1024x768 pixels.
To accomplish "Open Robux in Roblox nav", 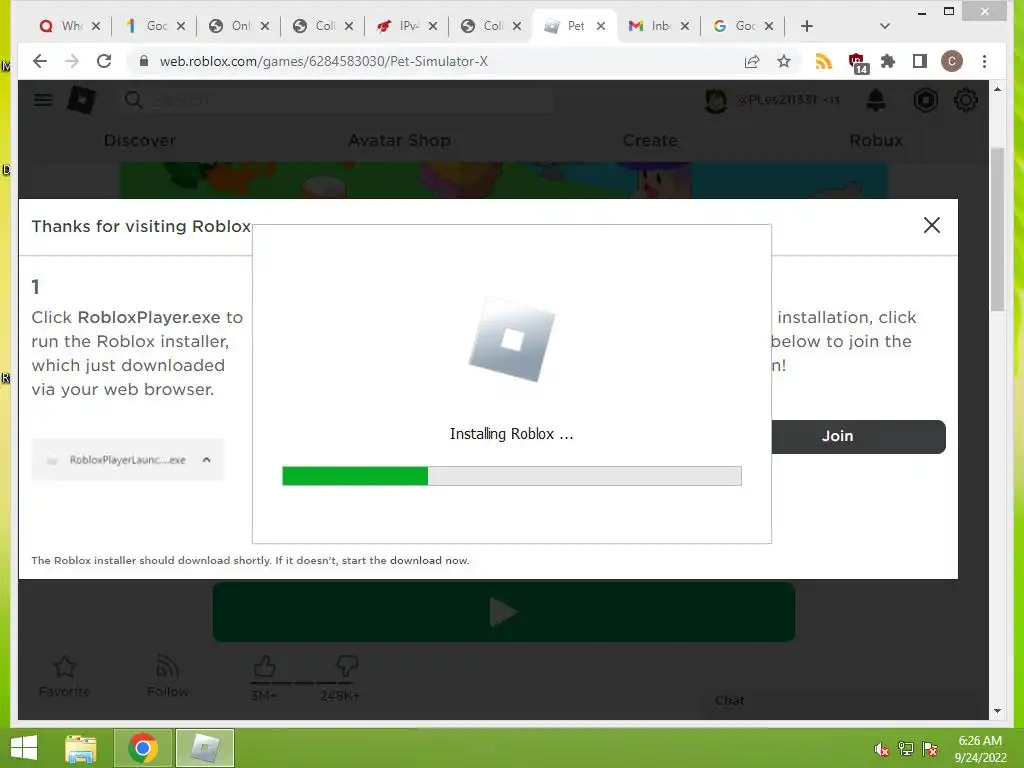I will pyautogui.click(x=876, y=140).
